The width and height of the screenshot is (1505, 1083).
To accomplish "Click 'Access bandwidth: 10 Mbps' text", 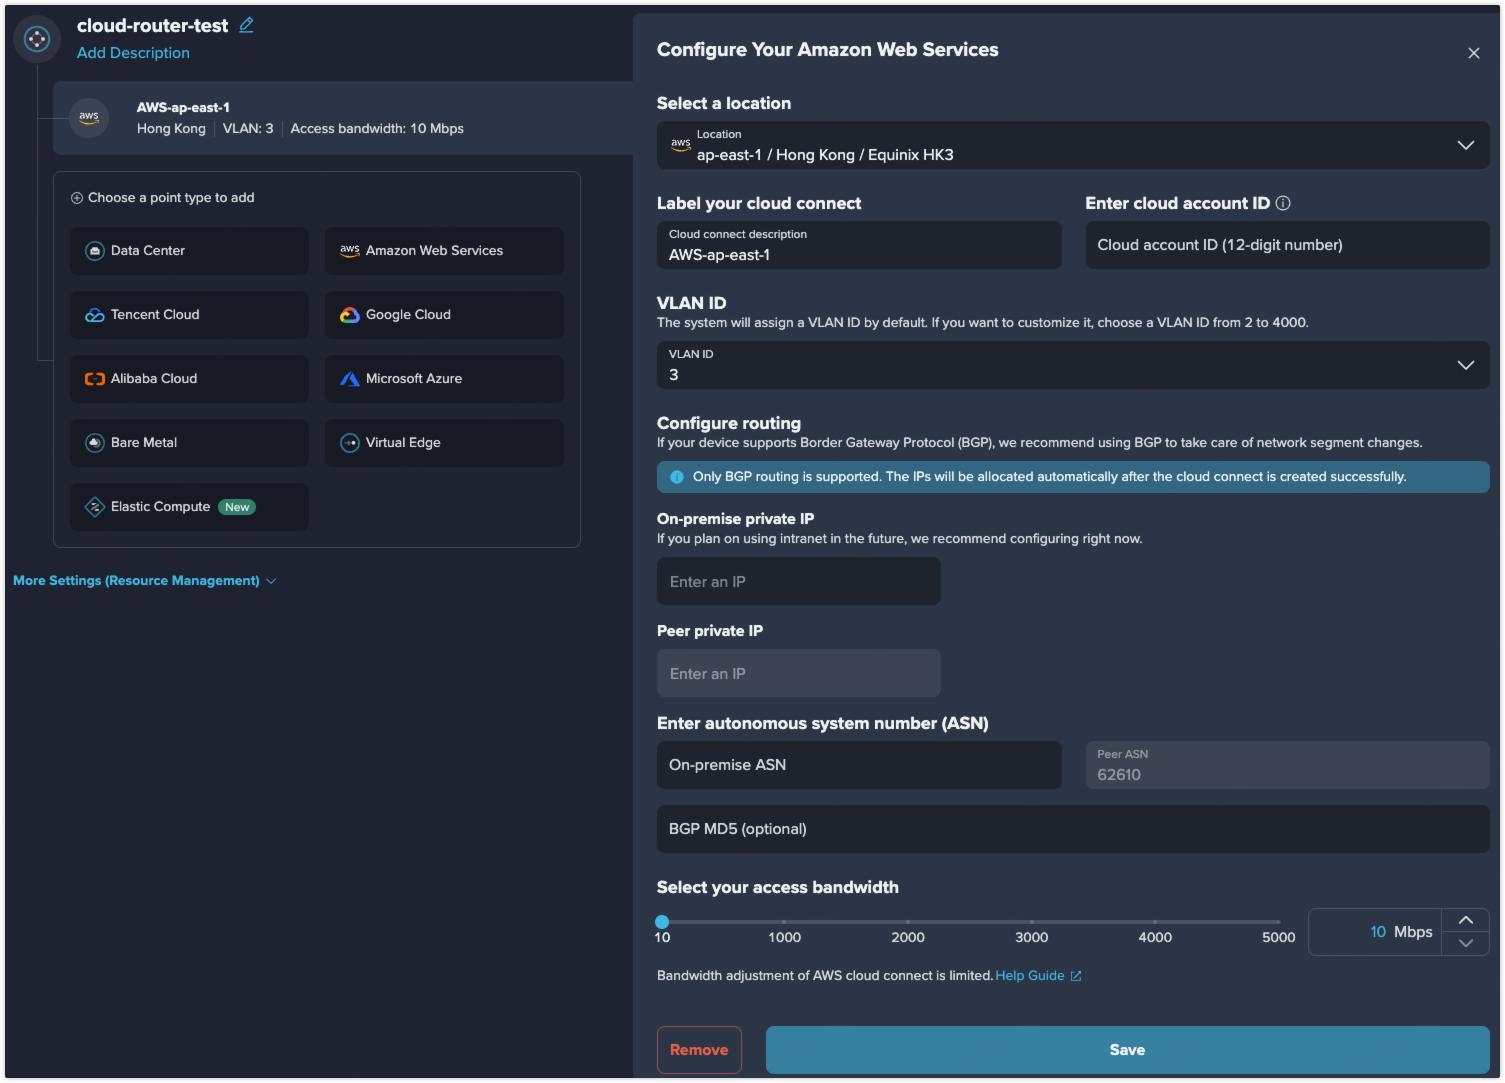I will [377, 129].
